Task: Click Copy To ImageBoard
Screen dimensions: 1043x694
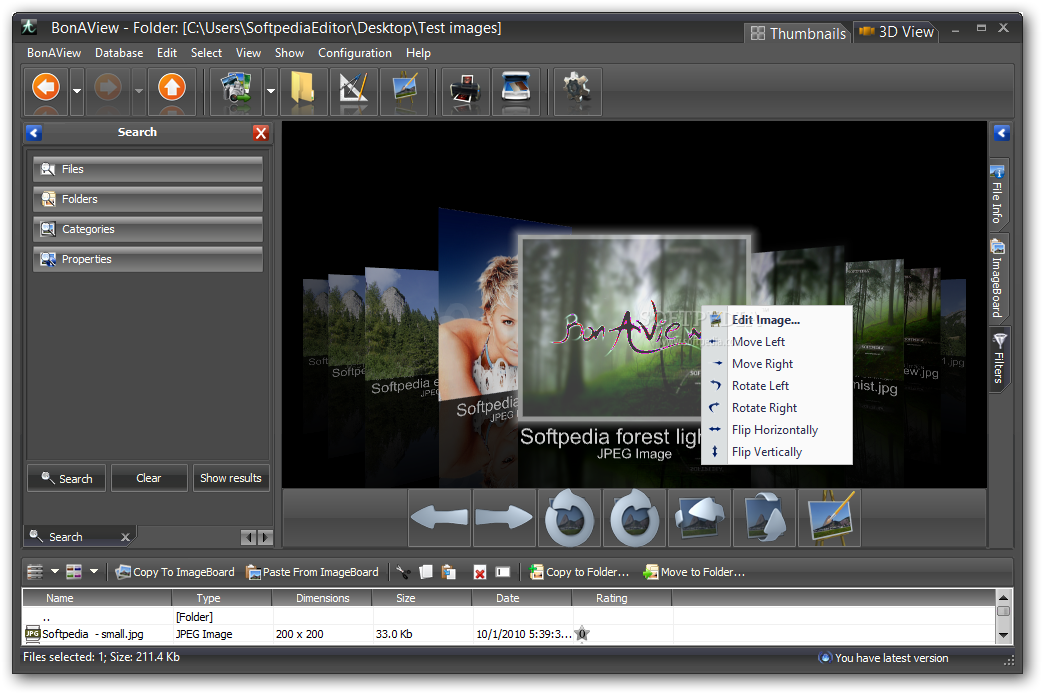Action: click(x=175, y=572)
